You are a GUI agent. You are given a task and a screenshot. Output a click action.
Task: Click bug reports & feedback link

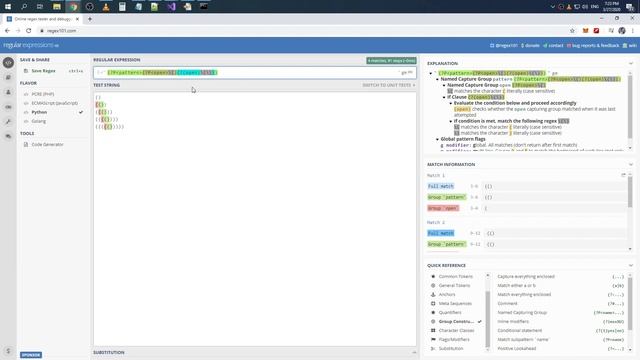click(593, 45)
